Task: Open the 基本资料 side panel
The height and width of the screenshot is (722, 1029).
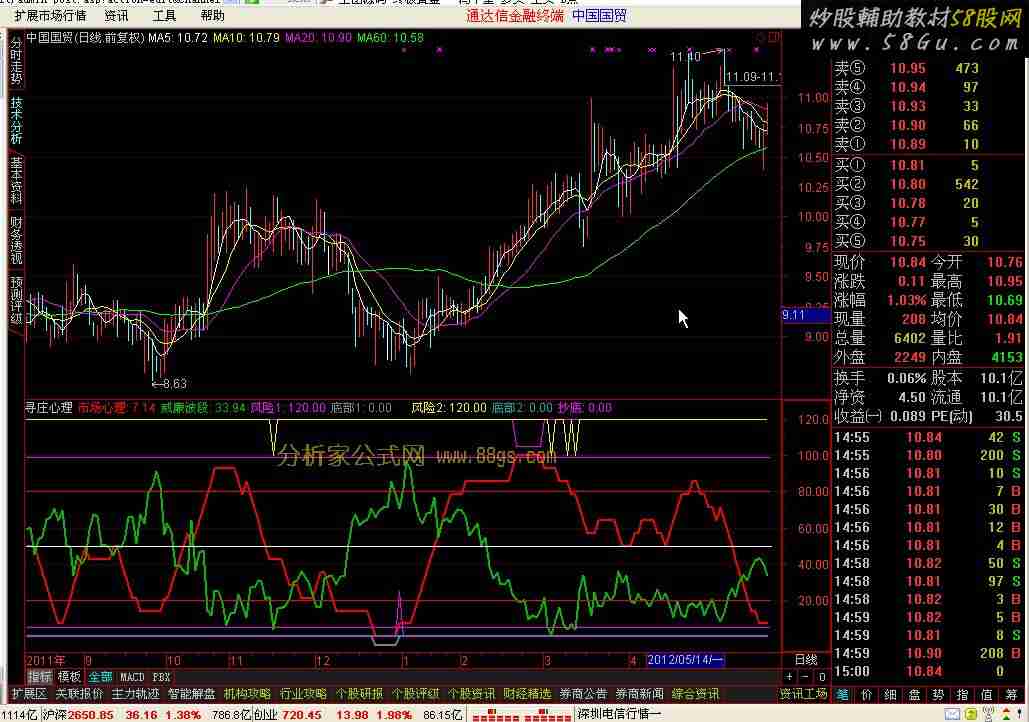Action: coord(16,181)
